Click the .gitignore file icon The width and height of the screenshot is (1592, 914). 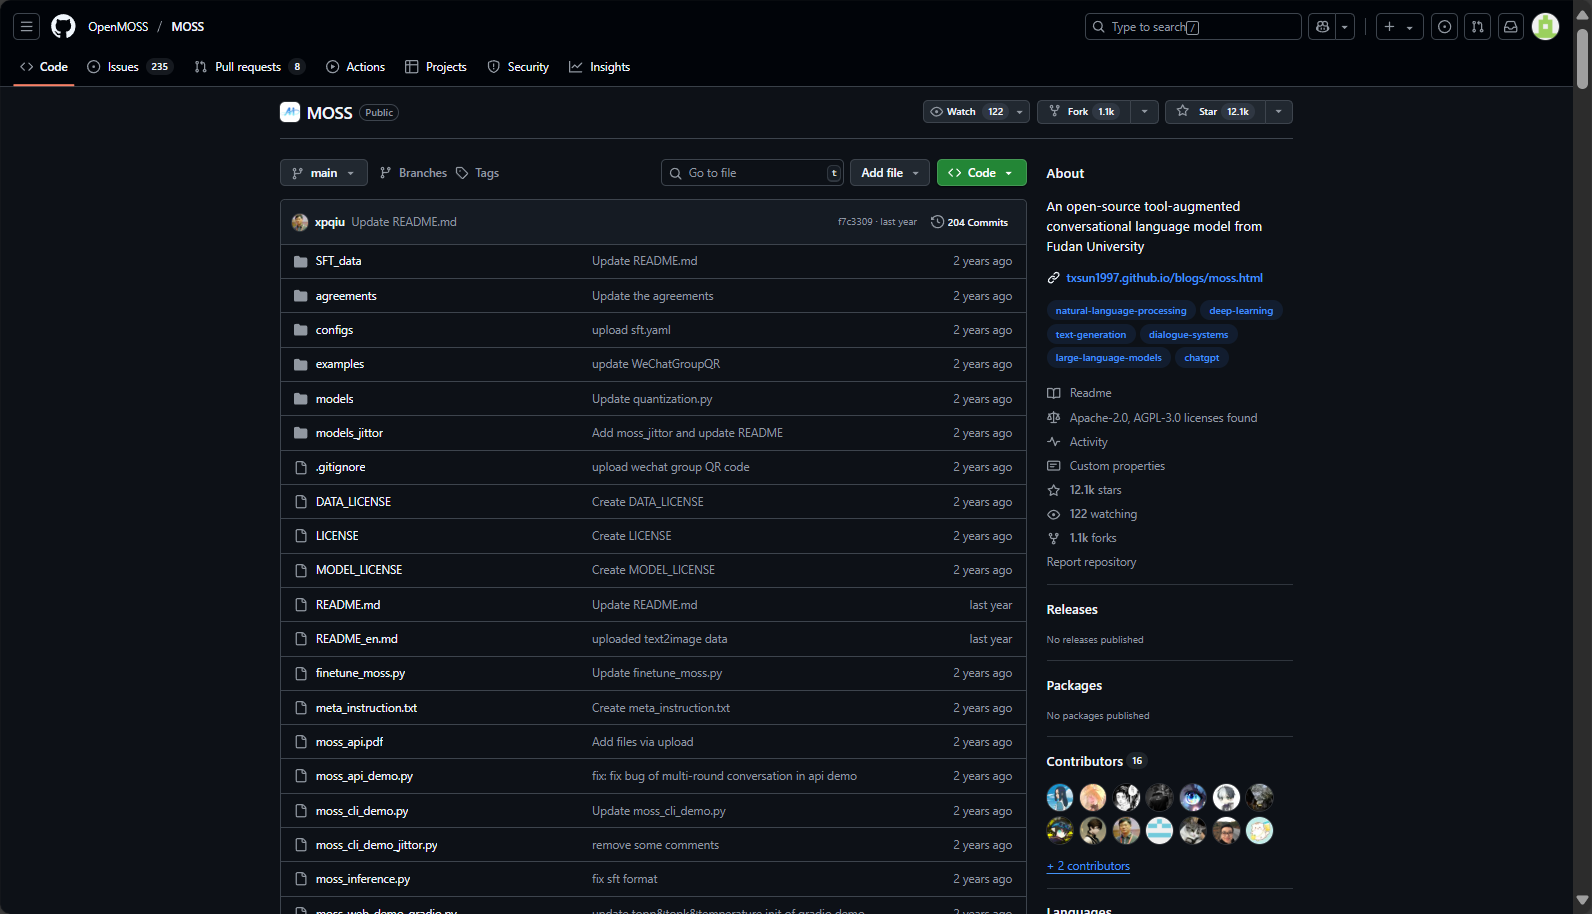301,467
